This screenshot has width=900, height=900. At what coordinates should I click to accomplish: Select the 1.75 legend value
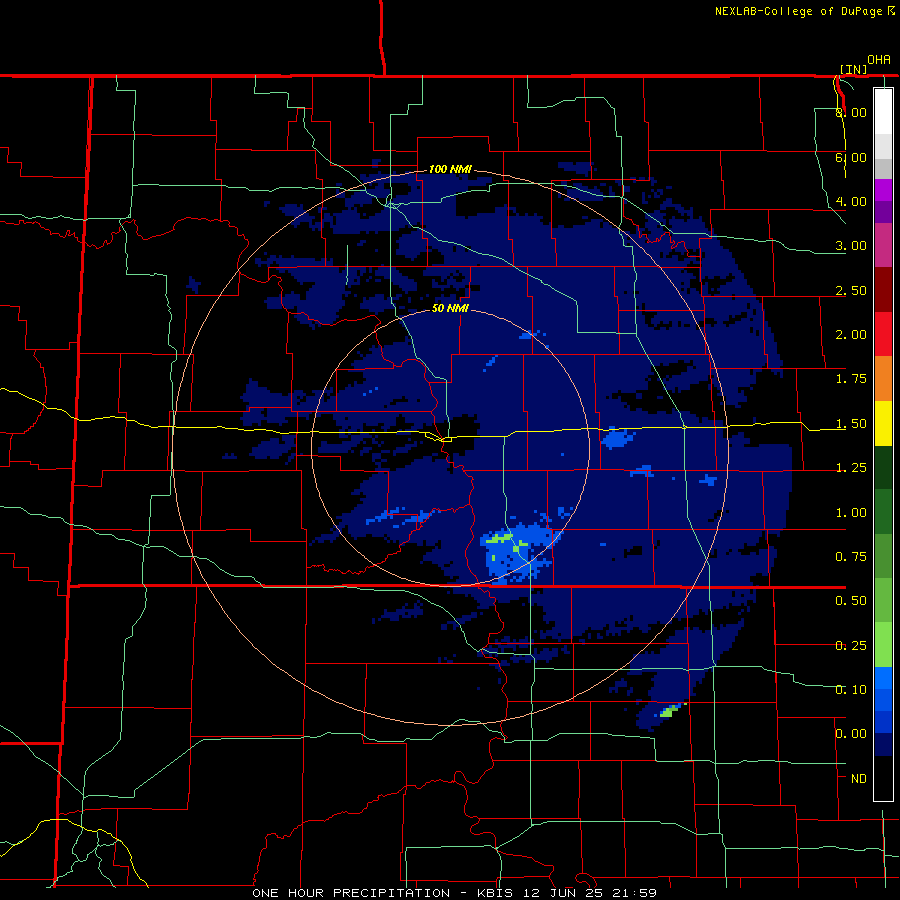851,379
